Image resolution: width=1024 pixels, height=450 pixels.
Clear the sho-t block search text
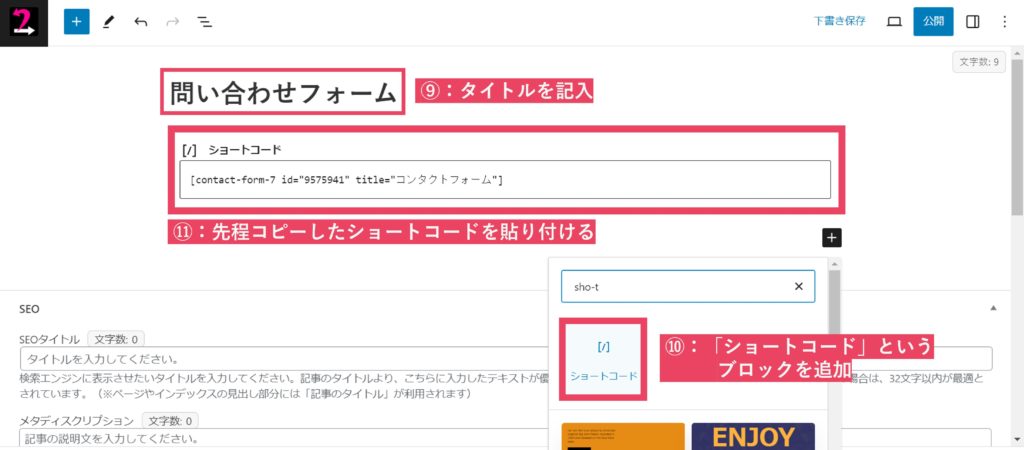[798, 286]
